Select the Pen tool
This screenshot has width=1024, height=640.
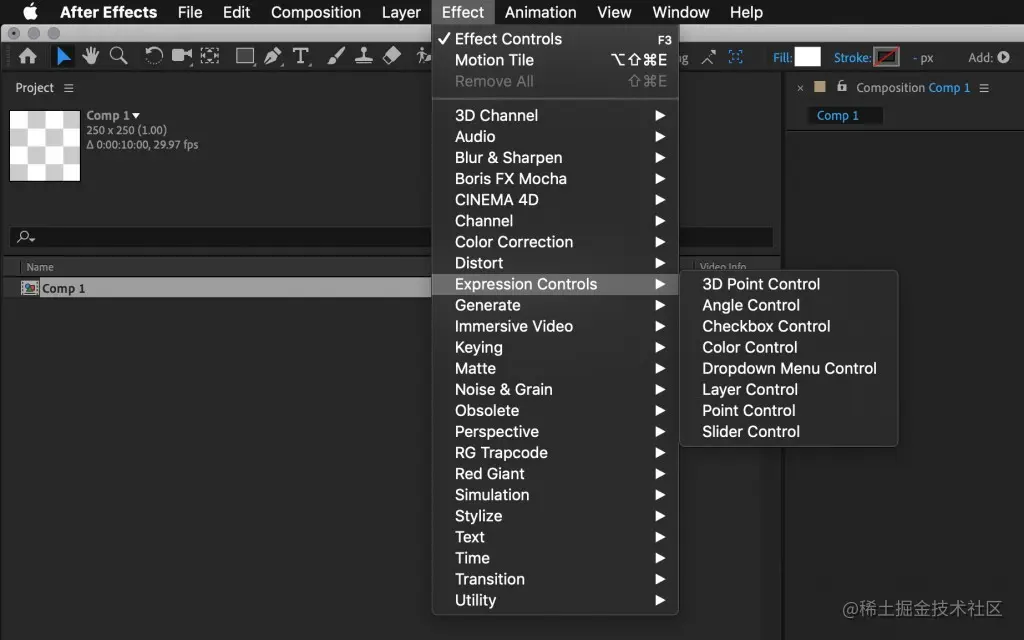click(x=272, y=57)
